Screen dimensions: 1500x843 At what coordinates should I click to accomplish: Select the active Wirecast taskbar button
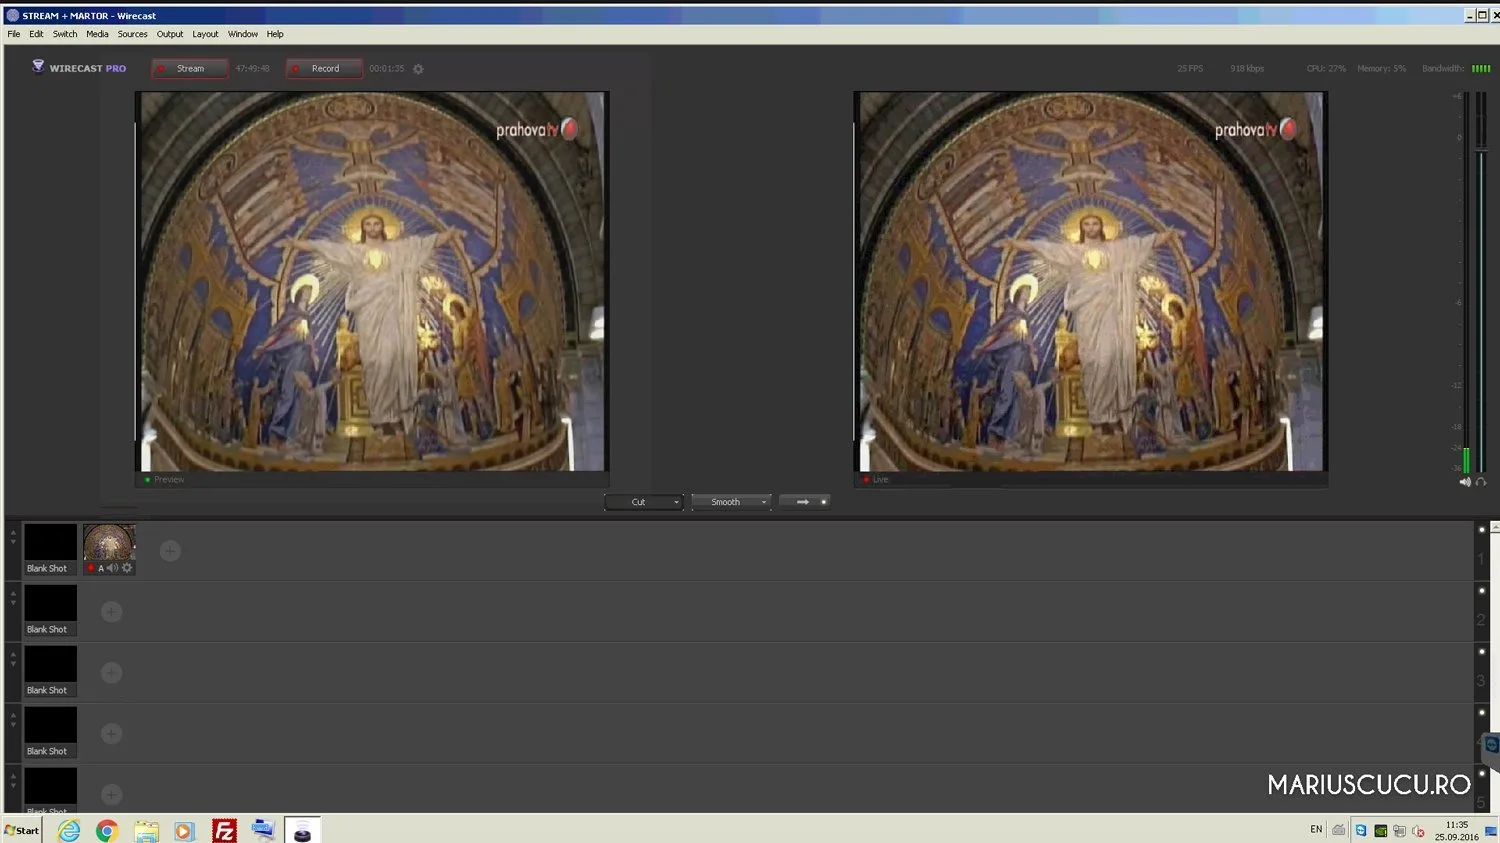tap(302, 830)
